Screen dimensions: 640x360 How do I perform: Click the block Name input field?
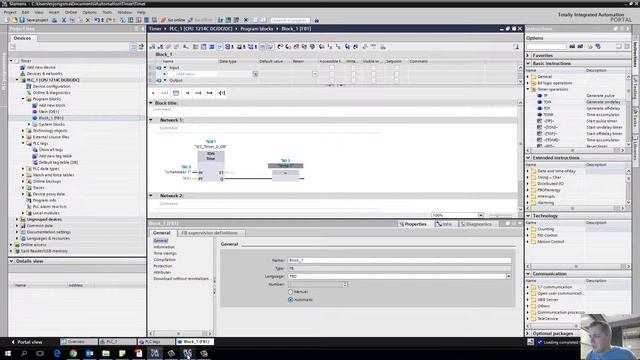click(399, 260)
